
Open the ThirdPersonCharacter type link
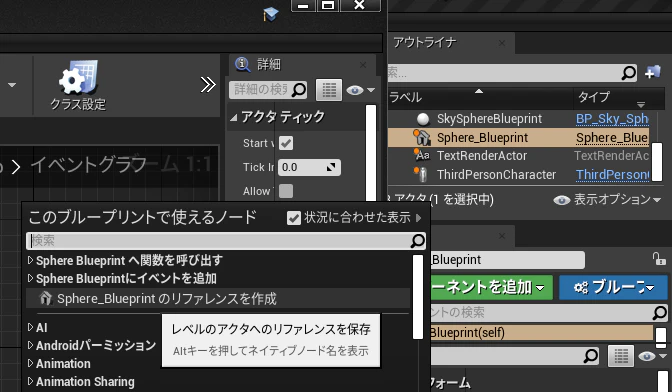pyautogui.click(x=612, y=174)
